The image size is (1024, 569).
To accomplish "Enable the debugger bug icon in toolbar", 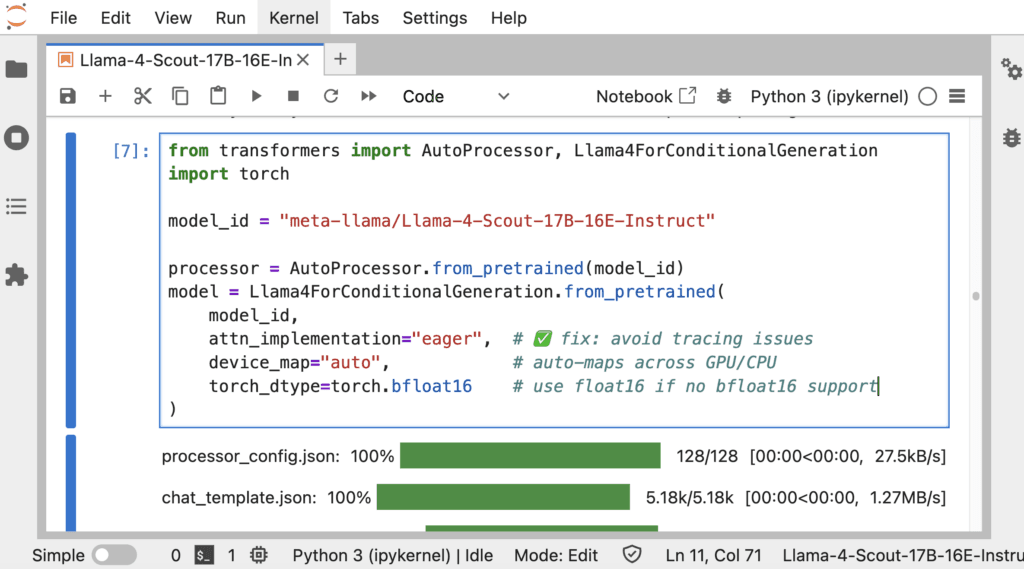I will click(724, 97).
